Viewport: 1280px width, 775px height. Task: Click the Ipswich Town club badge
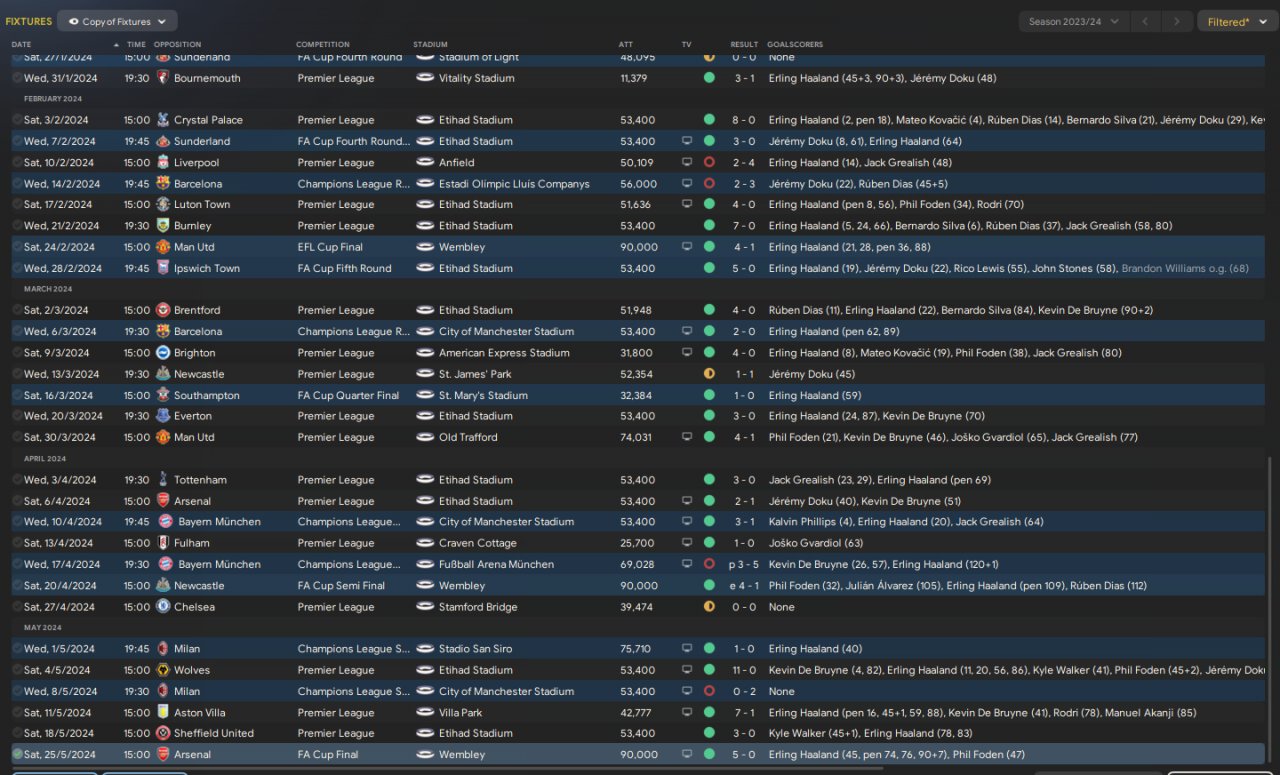tap(163, 268)
